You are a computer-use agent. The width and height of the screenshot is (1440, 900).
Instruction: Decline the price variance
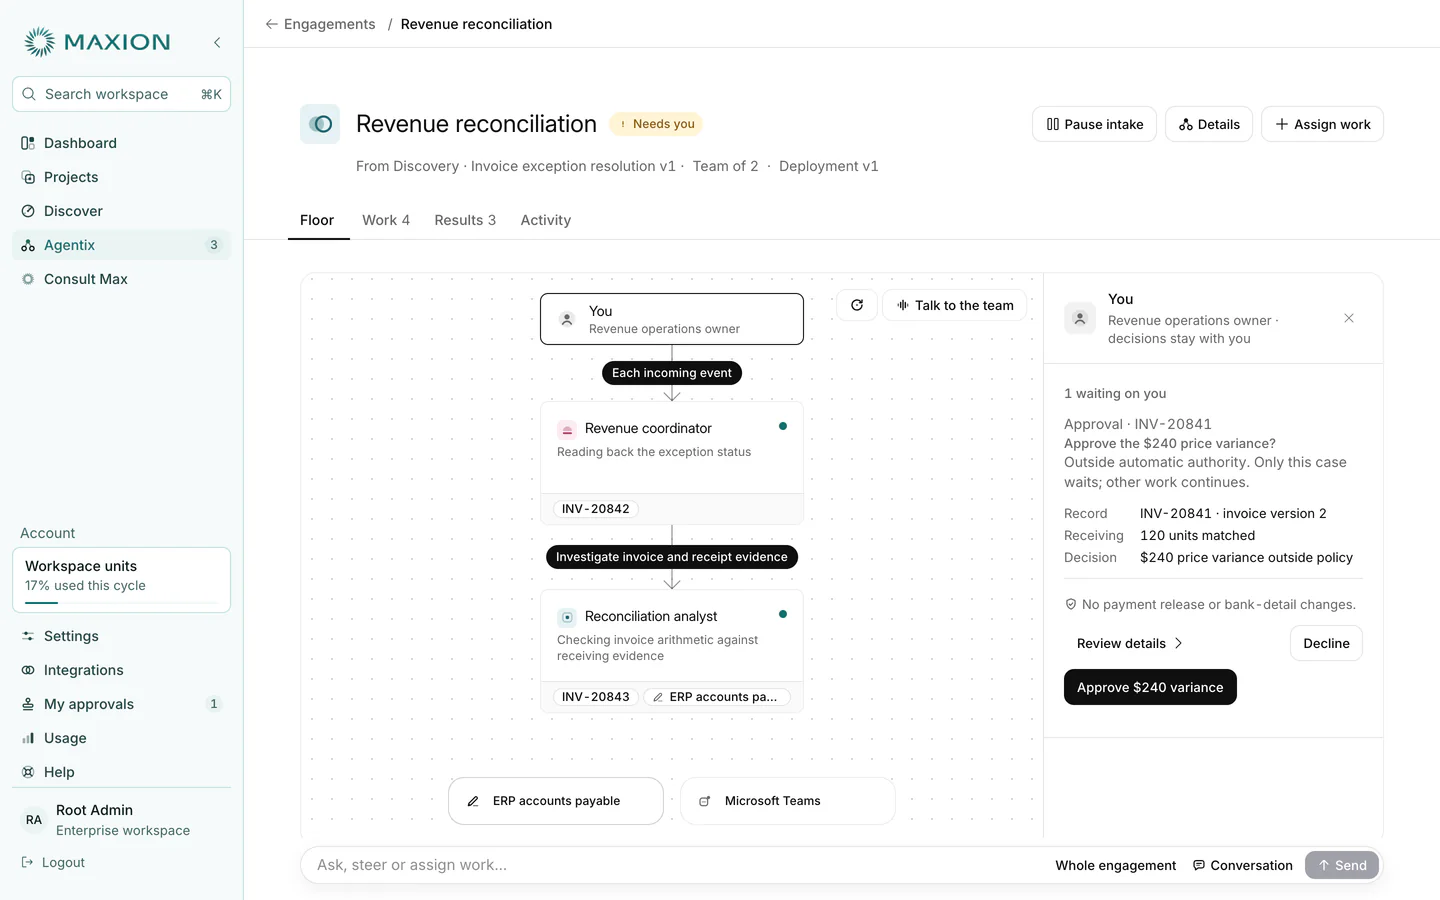click(x=1326, y=643)
